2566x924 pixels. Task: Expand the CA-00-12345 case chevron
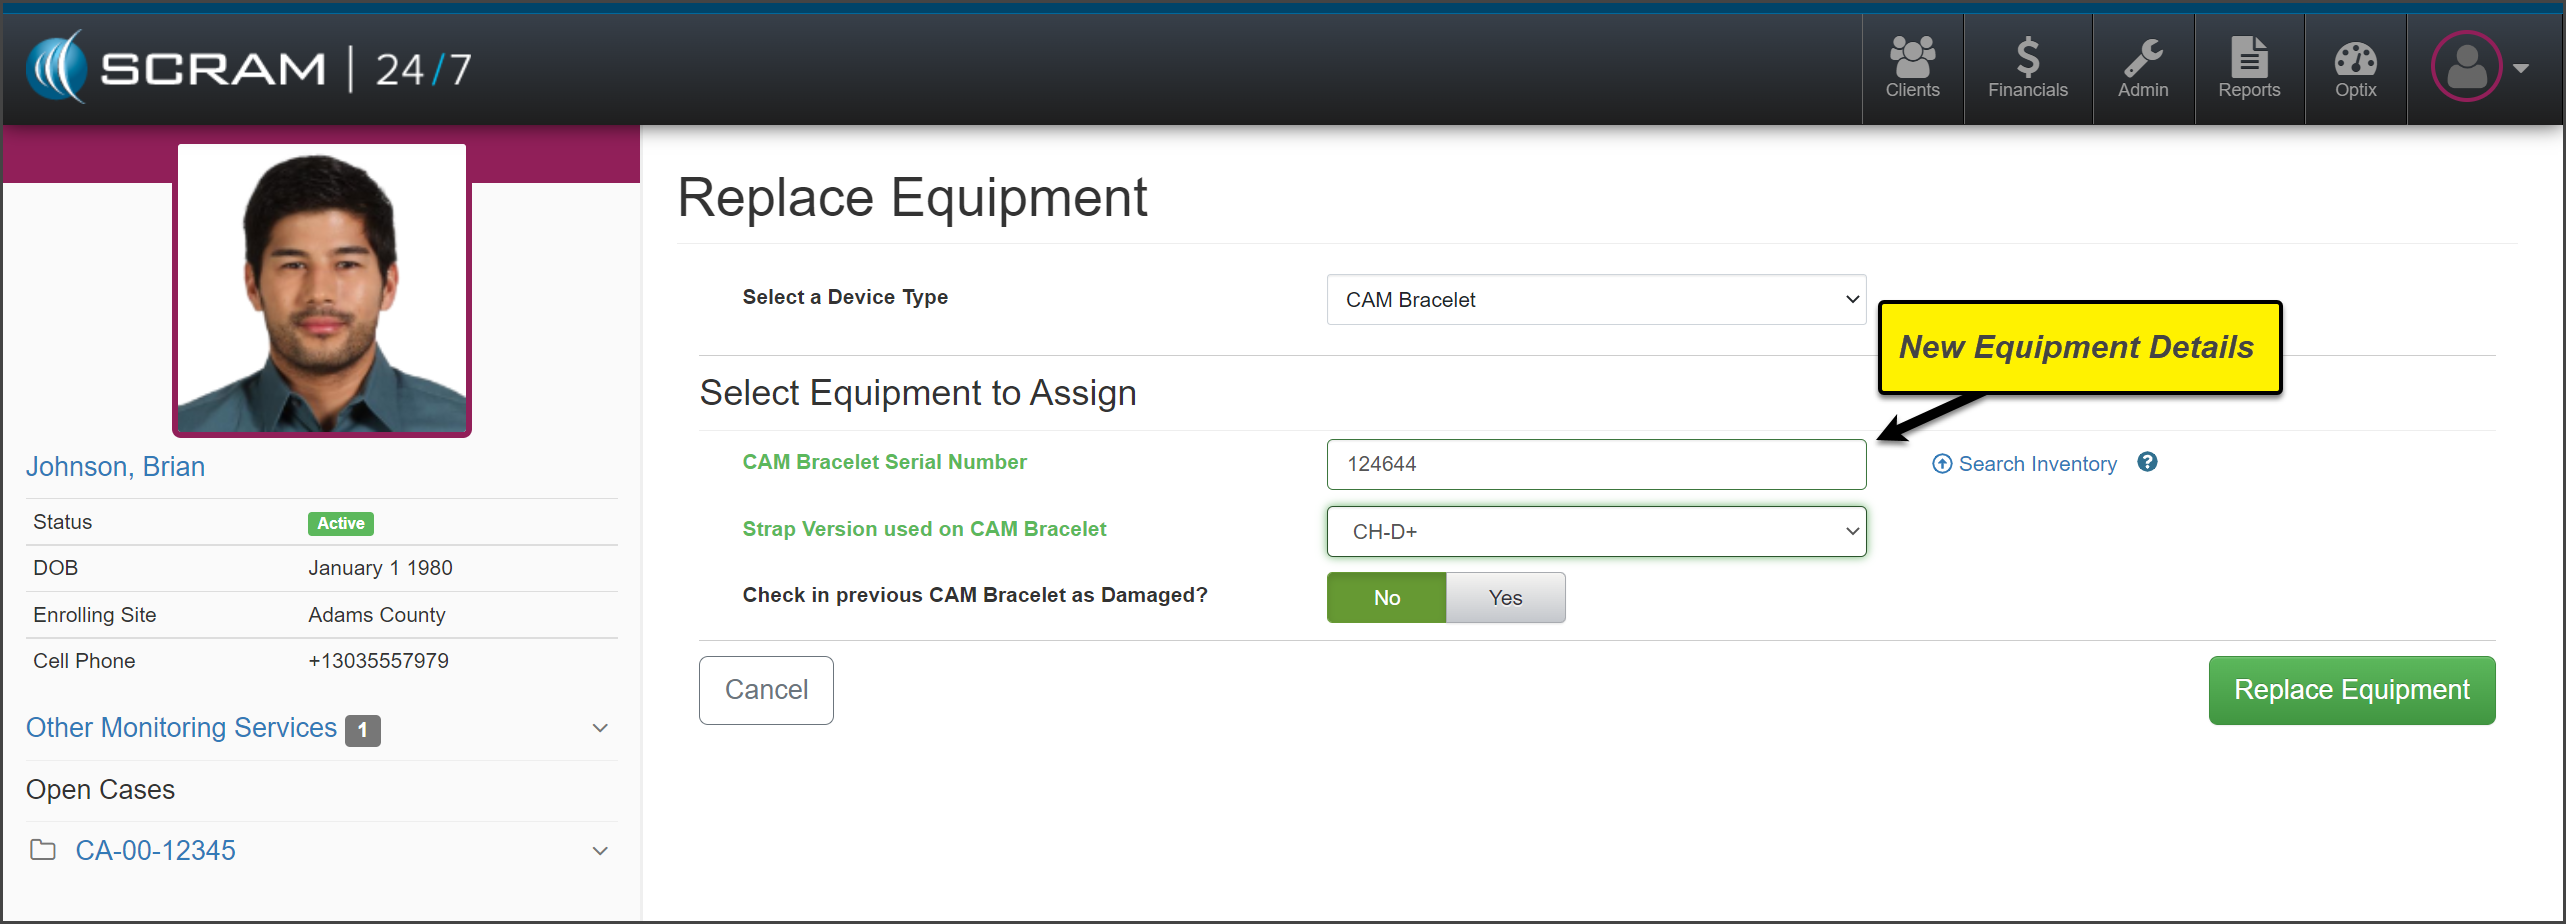(600, 851)
